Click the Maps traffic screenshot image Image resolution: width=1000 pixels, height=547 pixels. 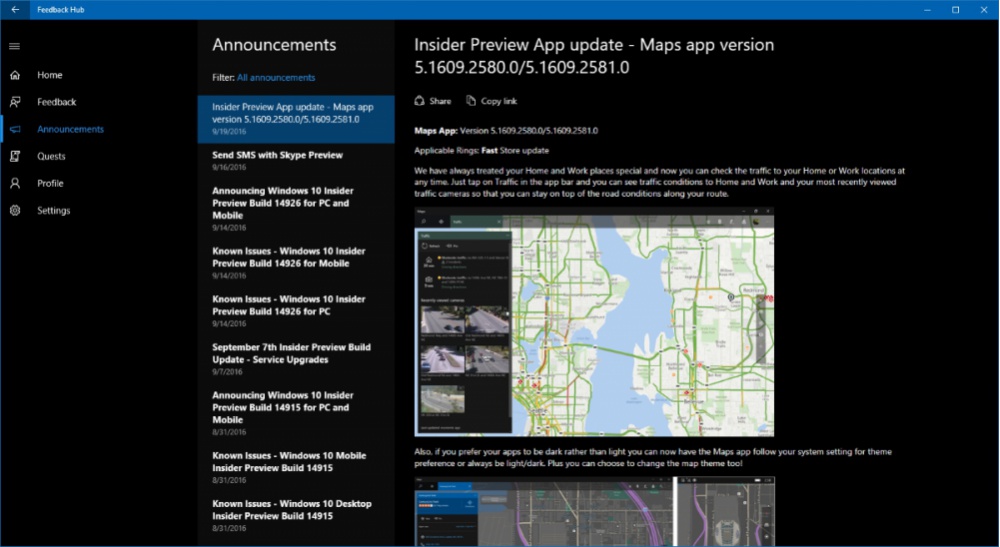click(594, 322)
